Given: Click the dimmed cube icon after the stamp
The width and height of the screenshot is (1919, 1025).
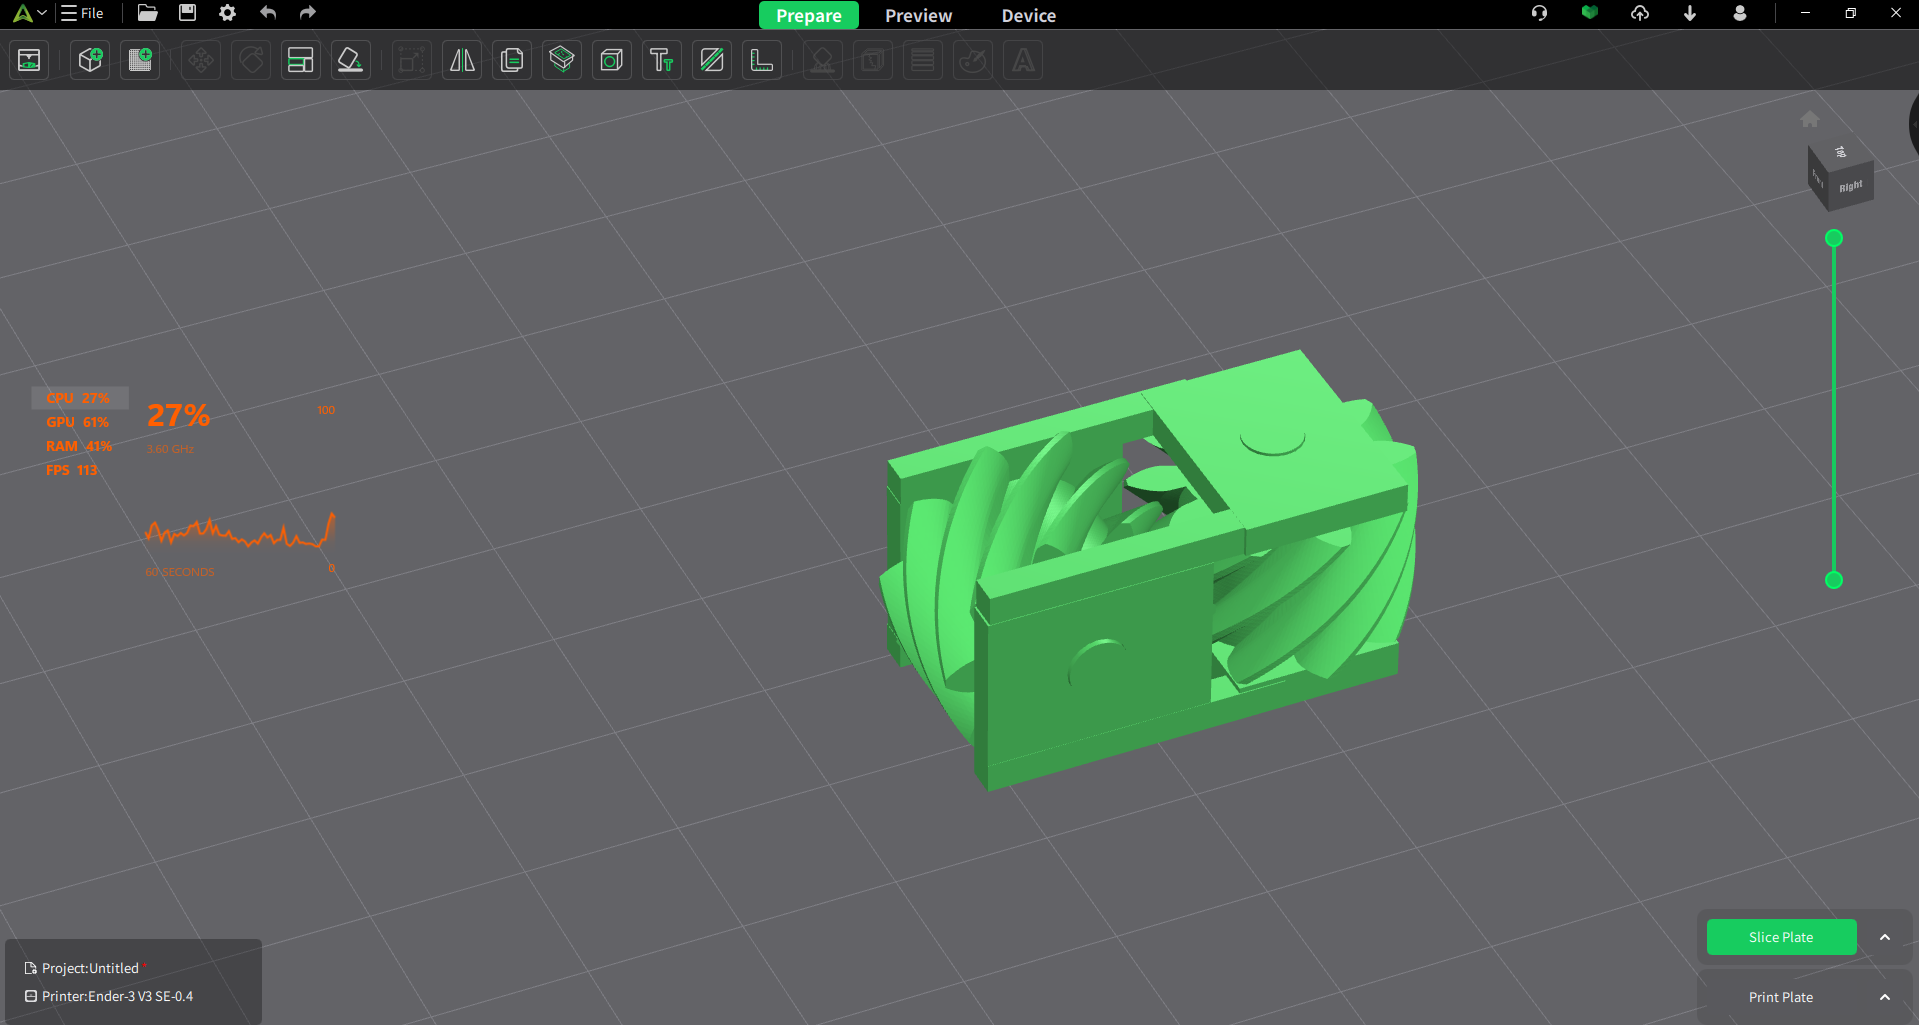Looking at the screenshot, I should click(873, 61).
